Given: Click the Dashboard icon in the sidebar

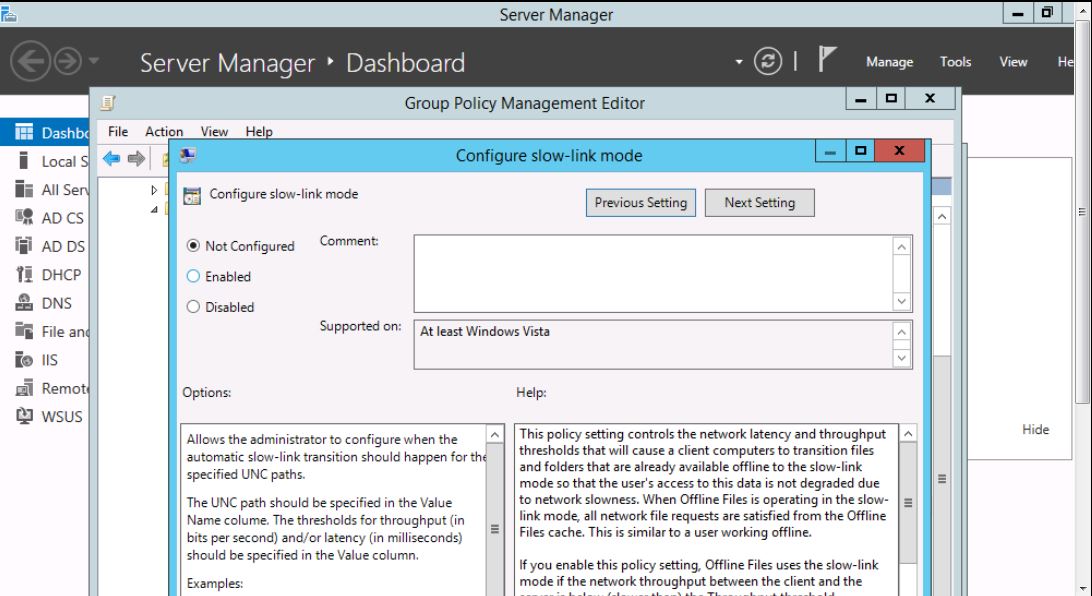Looking at the screenshot, I should (26, 132).
